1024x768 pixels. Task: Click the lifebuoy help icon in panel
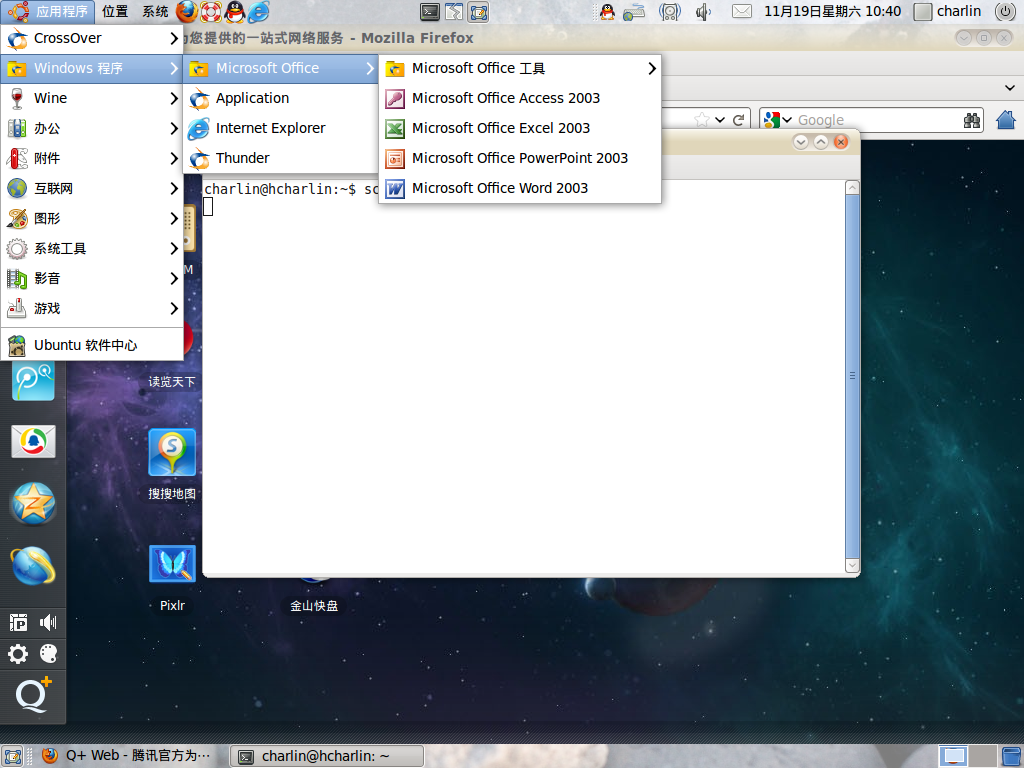(211, 11)
